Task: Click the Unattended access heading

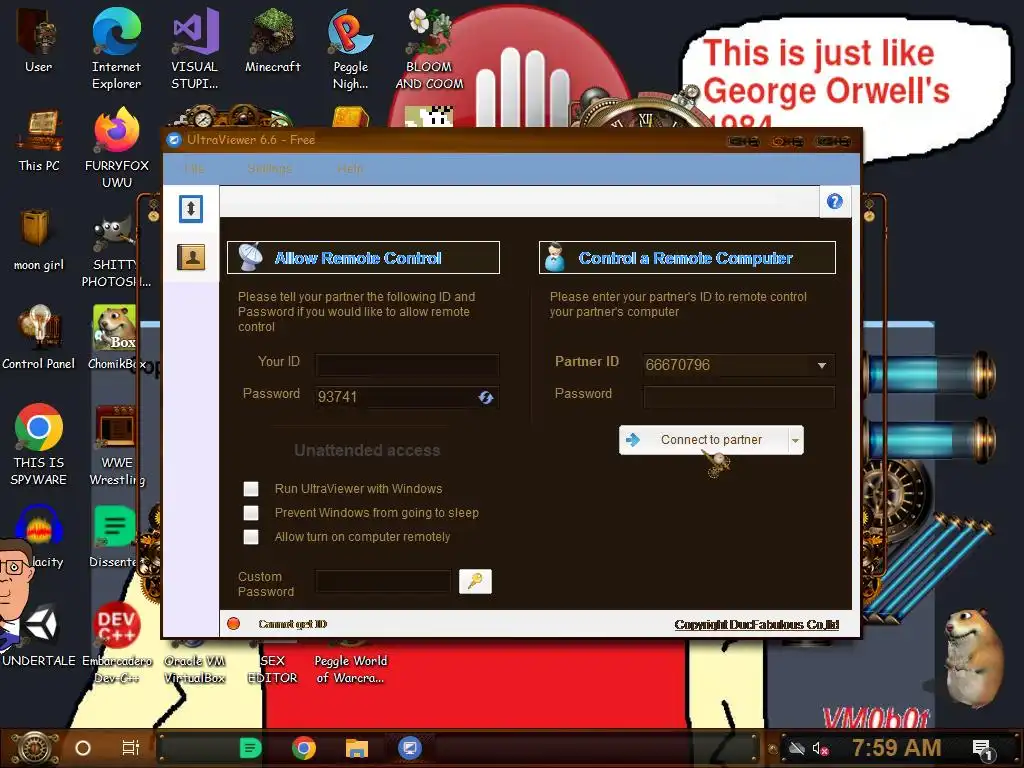Action: (x=367, y=450)
